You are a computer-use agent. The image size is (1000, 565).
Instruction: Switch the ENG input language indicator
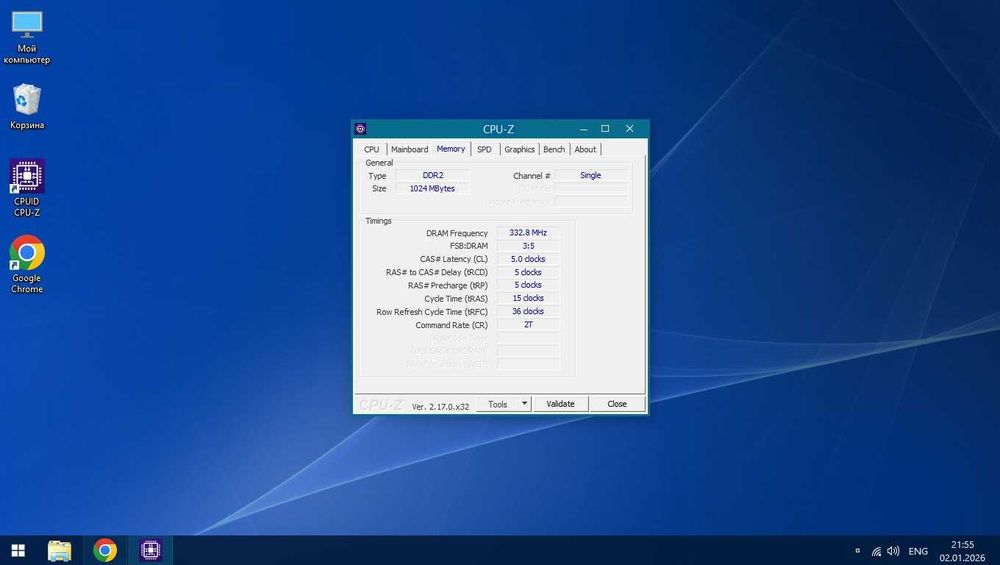pyautogui.click(x=918, y=551)
